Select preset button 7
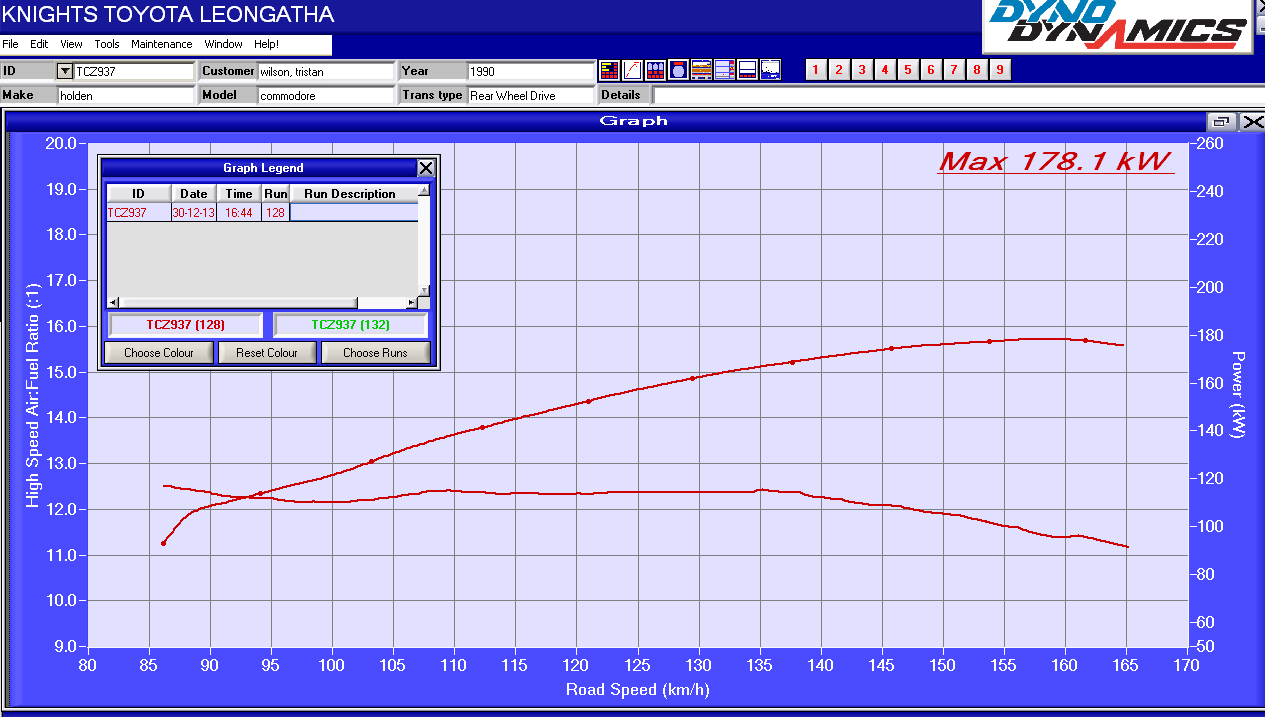Viewport: 1265px width, 717px height. click(954, 69)
